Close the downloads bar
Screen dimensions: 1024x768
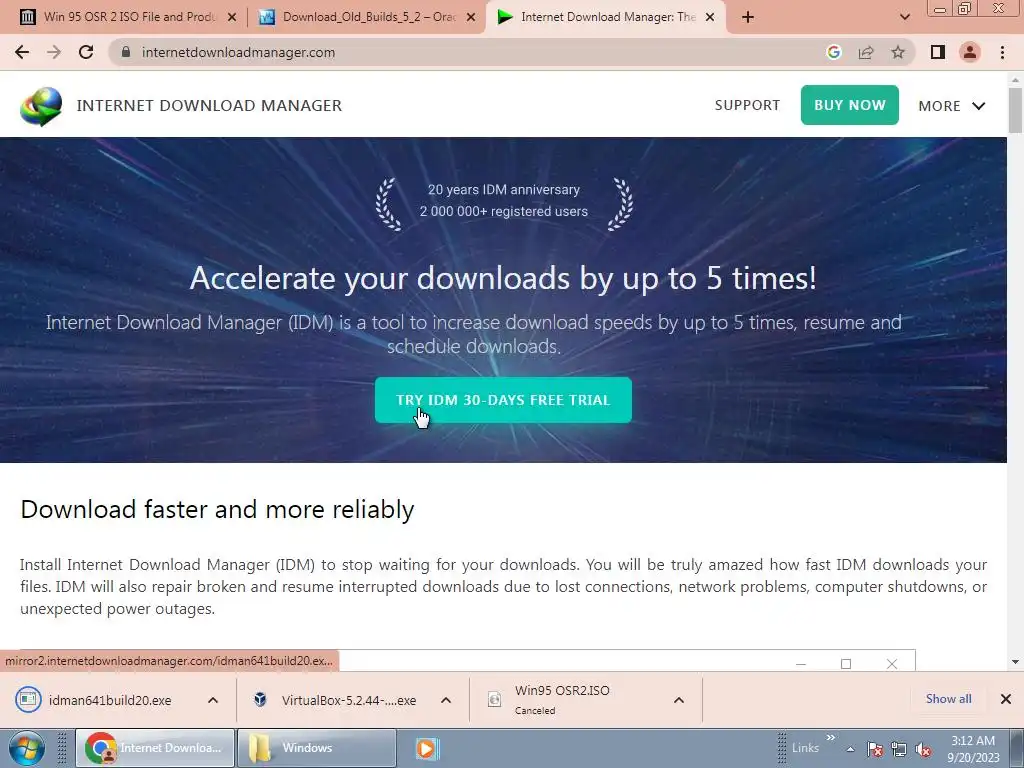1006,699
